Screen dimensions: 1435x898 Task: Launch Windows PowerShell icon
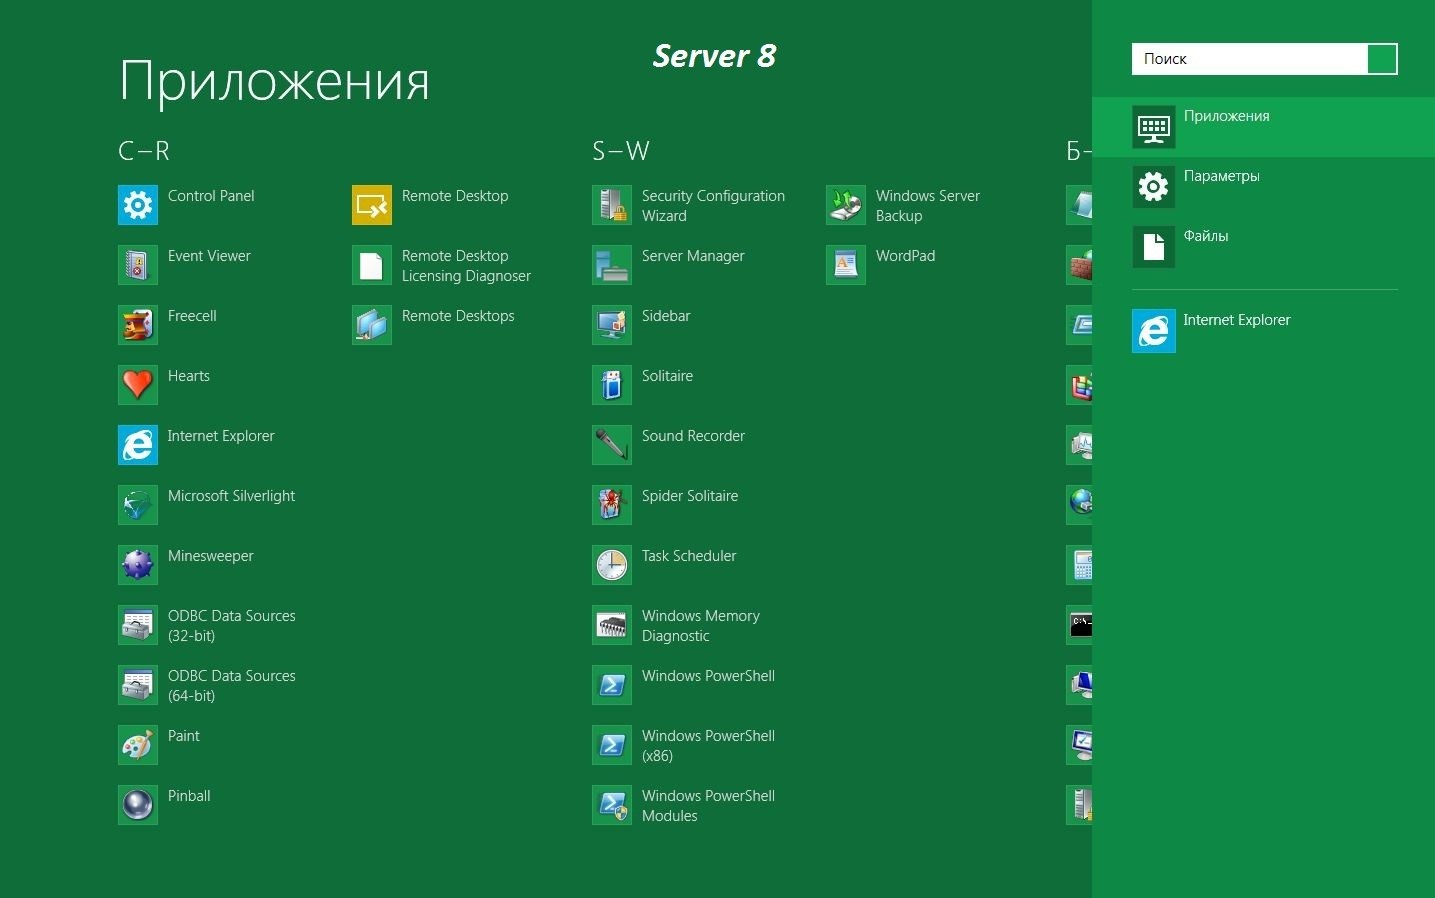click(612, 685)
